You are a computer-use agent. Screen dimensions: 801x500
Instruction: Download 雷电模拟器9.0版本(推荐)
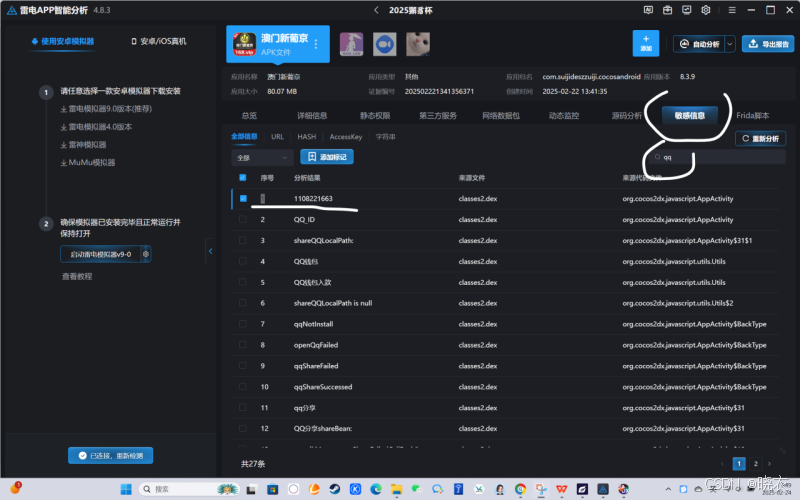tap(106, 109)
